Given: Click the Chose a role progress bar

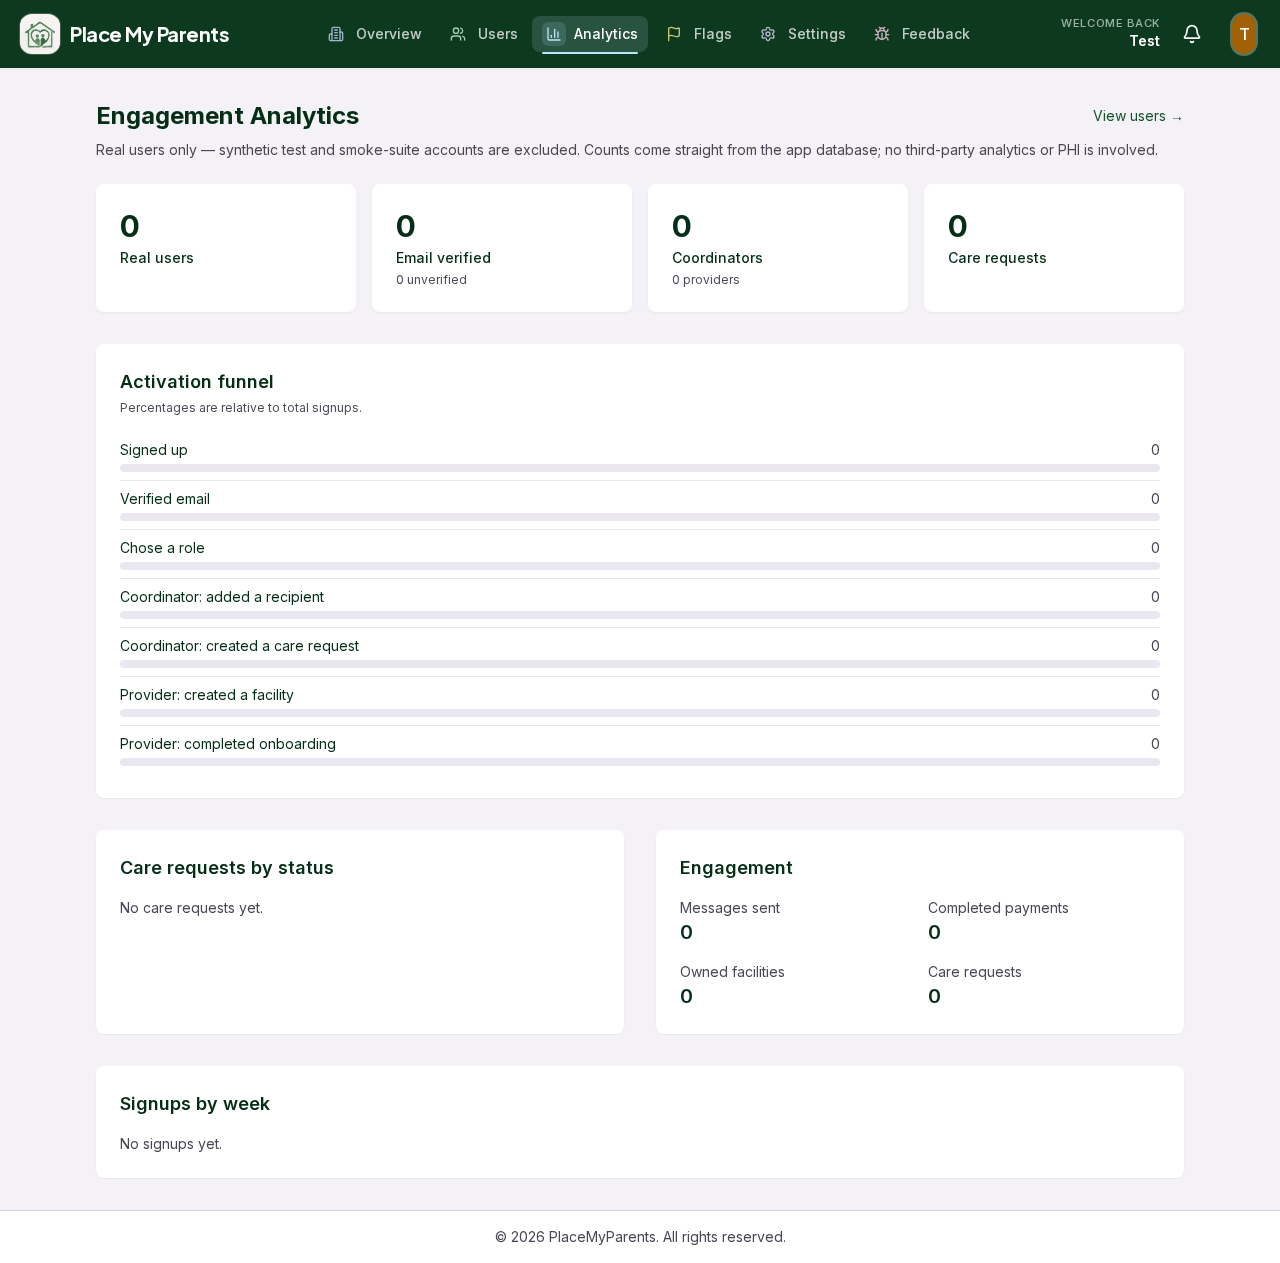Looking at the screenshot, I should click(x=640, y=566).
